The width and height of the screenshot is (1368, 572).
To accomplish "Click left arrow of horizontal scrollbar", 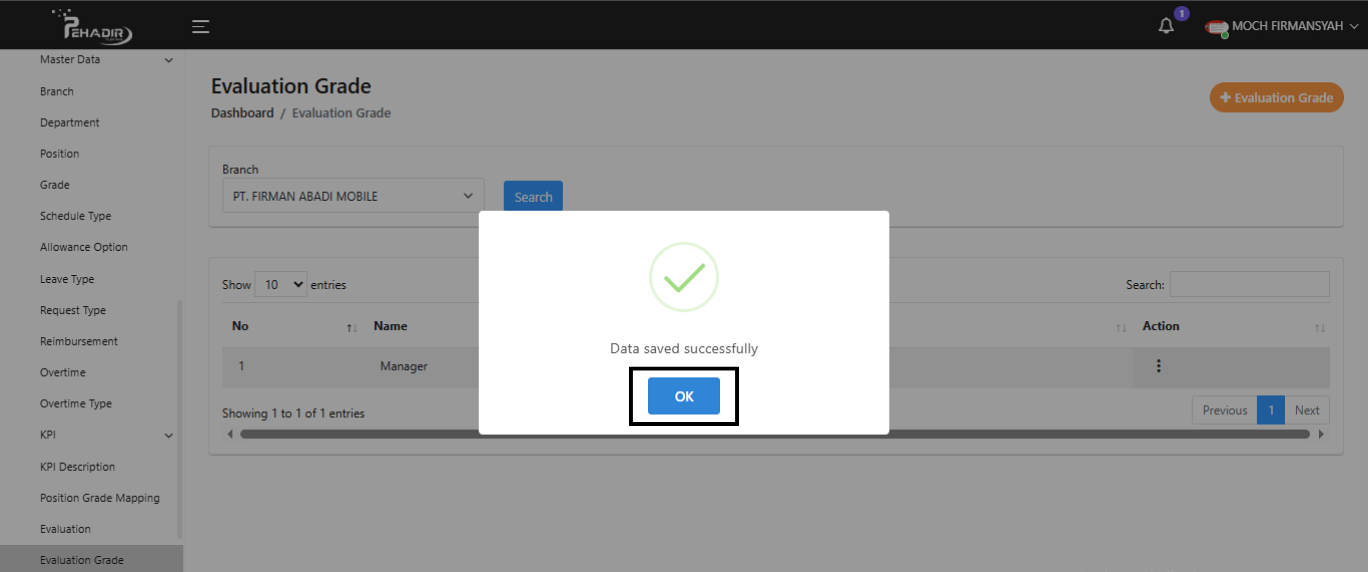I will (230, 434).
